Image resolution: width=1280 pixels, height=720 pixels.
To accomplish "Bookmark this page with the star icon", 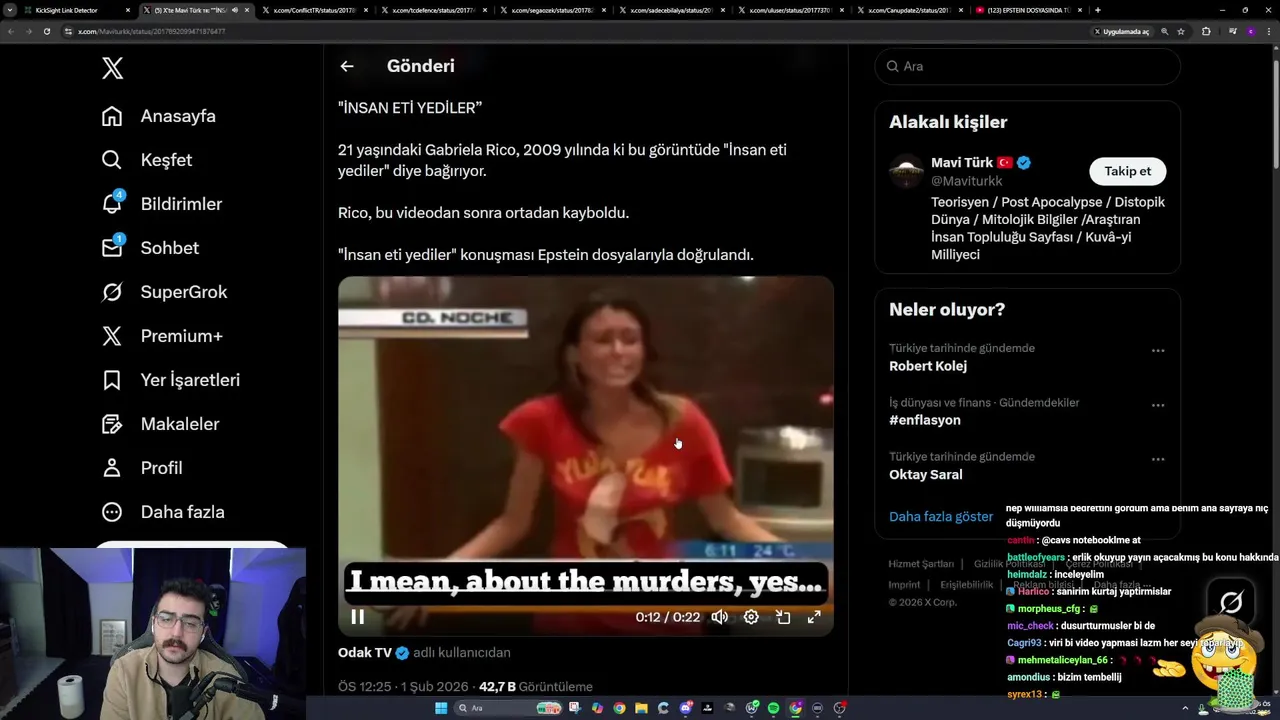I will 1181,31.
